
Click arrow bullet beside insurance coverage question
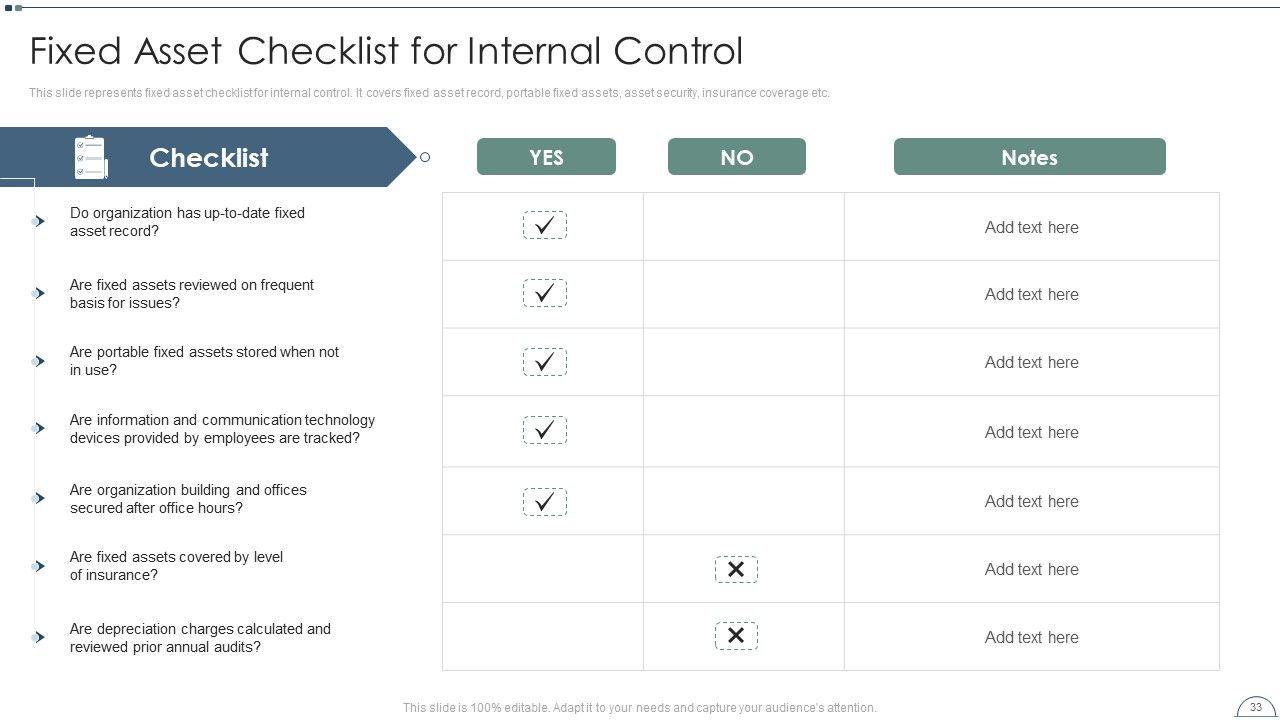click(x=38, y=566)
